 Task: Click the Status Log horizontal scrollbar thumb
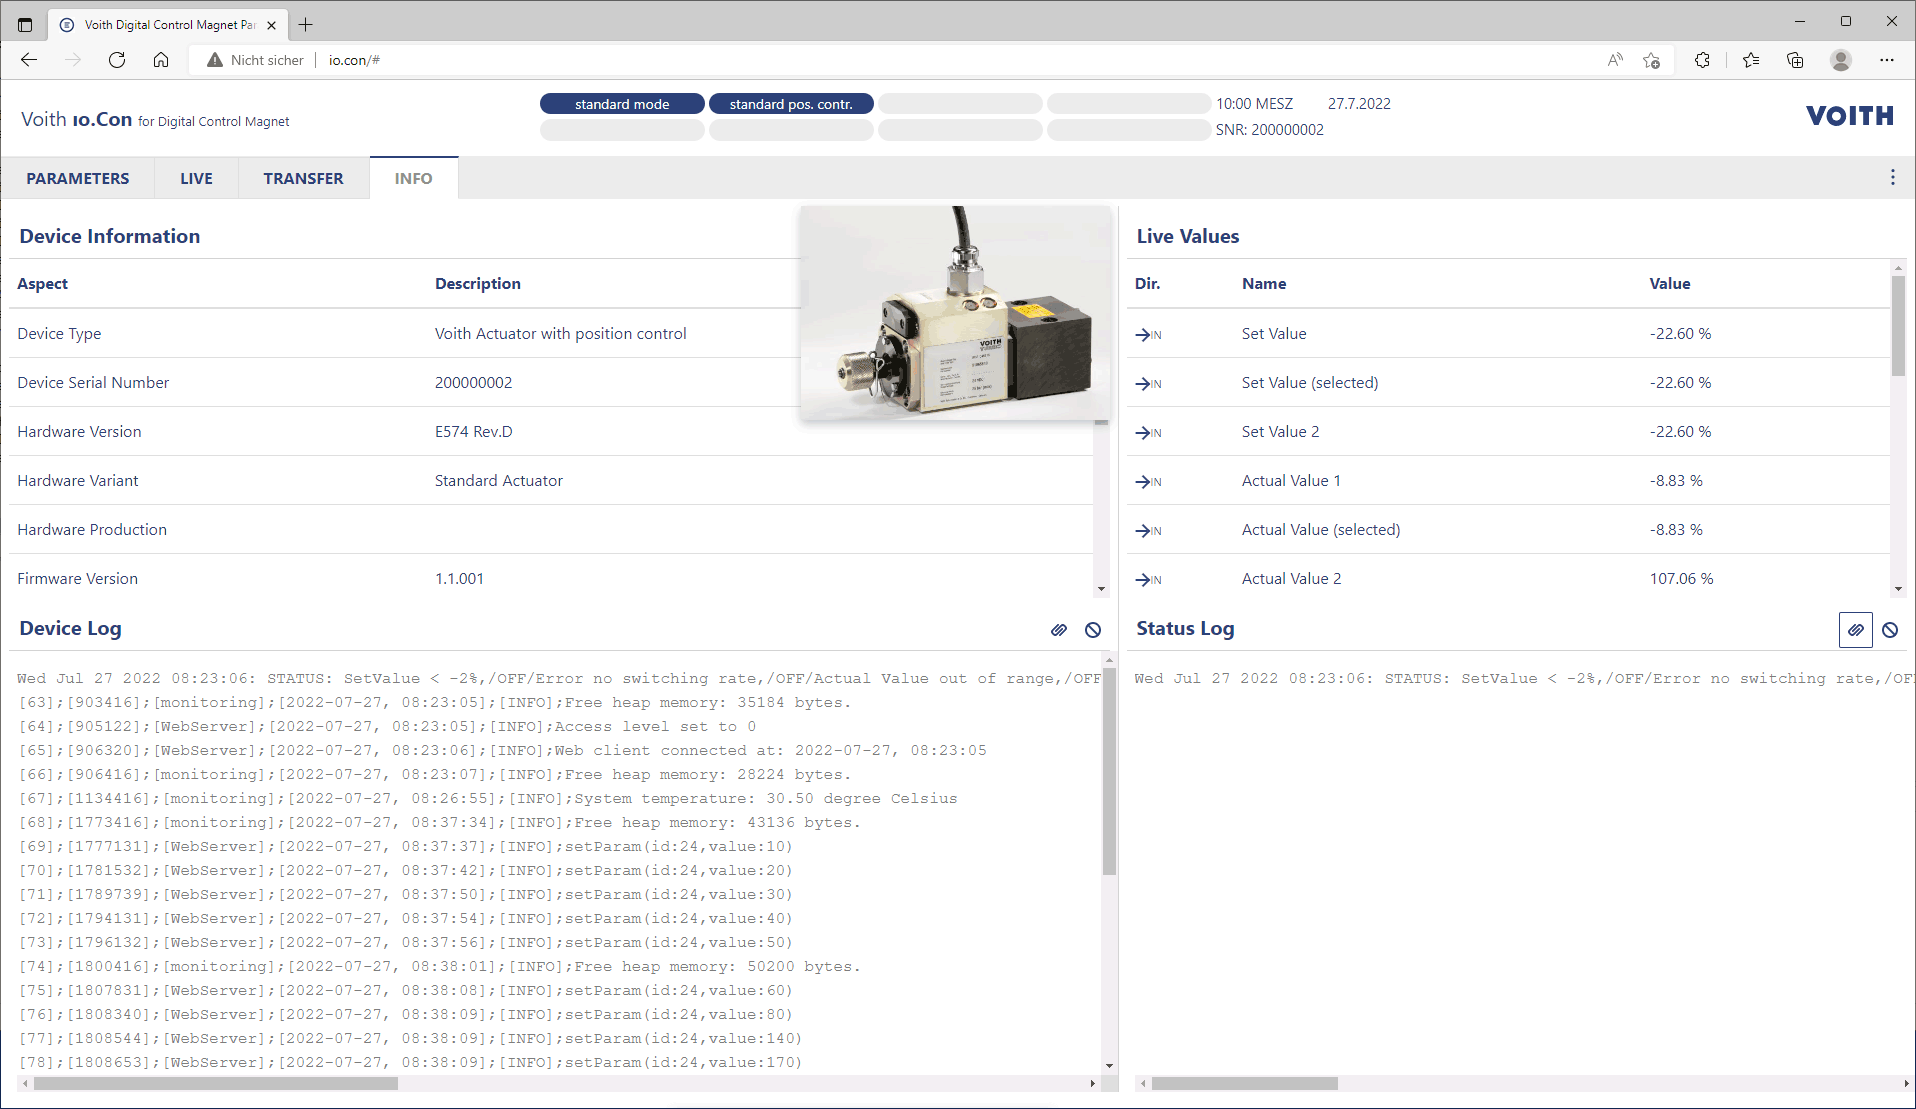tap(1244, 1084)
